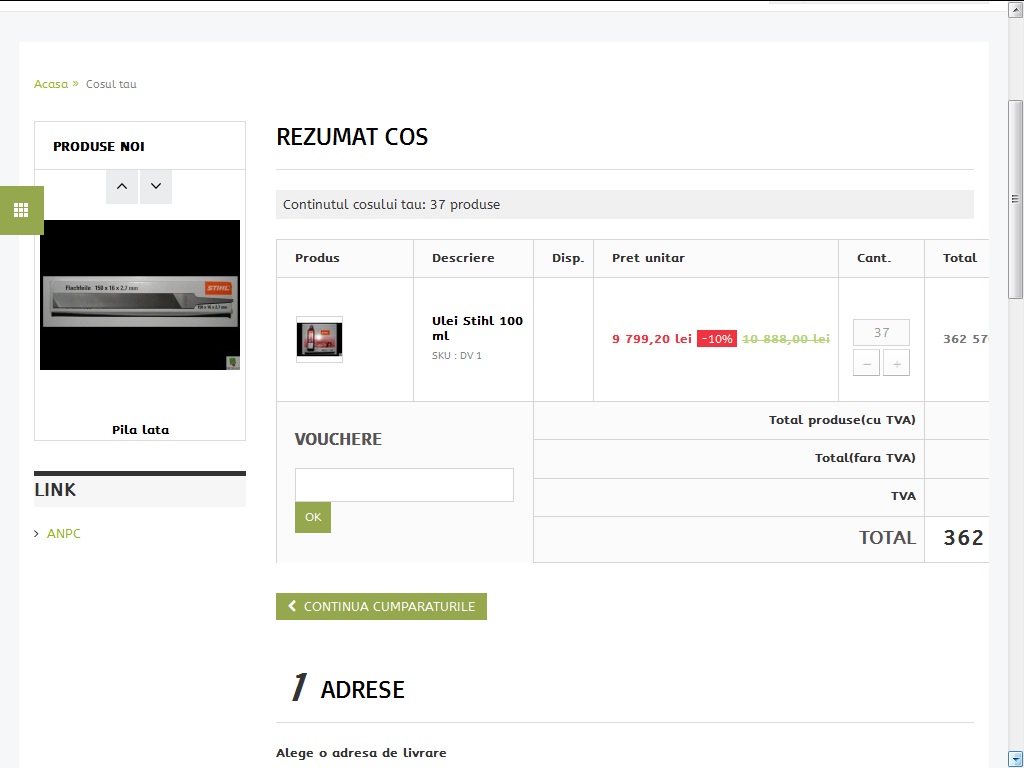This screenshot has height=768, width=1024.
Task: Show next new product with down arrow
Action: (156, 187)
